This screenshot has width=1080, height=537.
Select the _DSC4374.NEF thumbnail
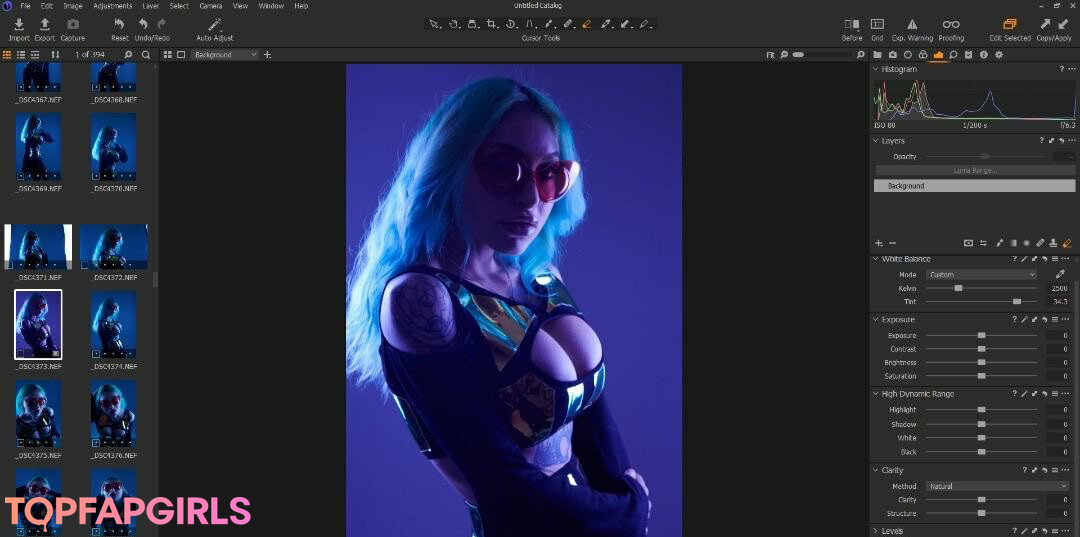pyautogui.click(x=112, y=325)
